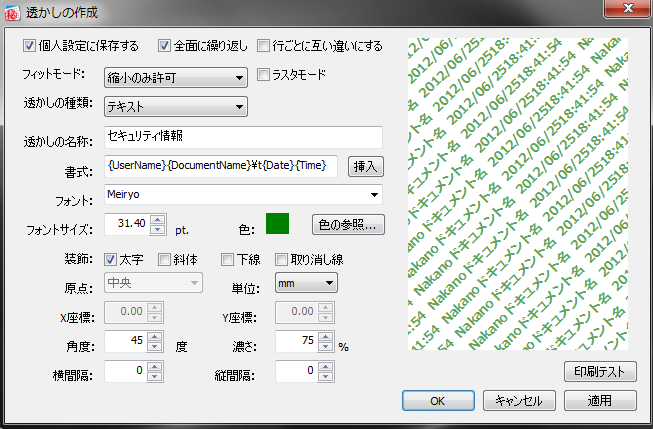Increase フォントサイズ with up arrow
Screen dimensions: 653x429
tap(158, 219)
